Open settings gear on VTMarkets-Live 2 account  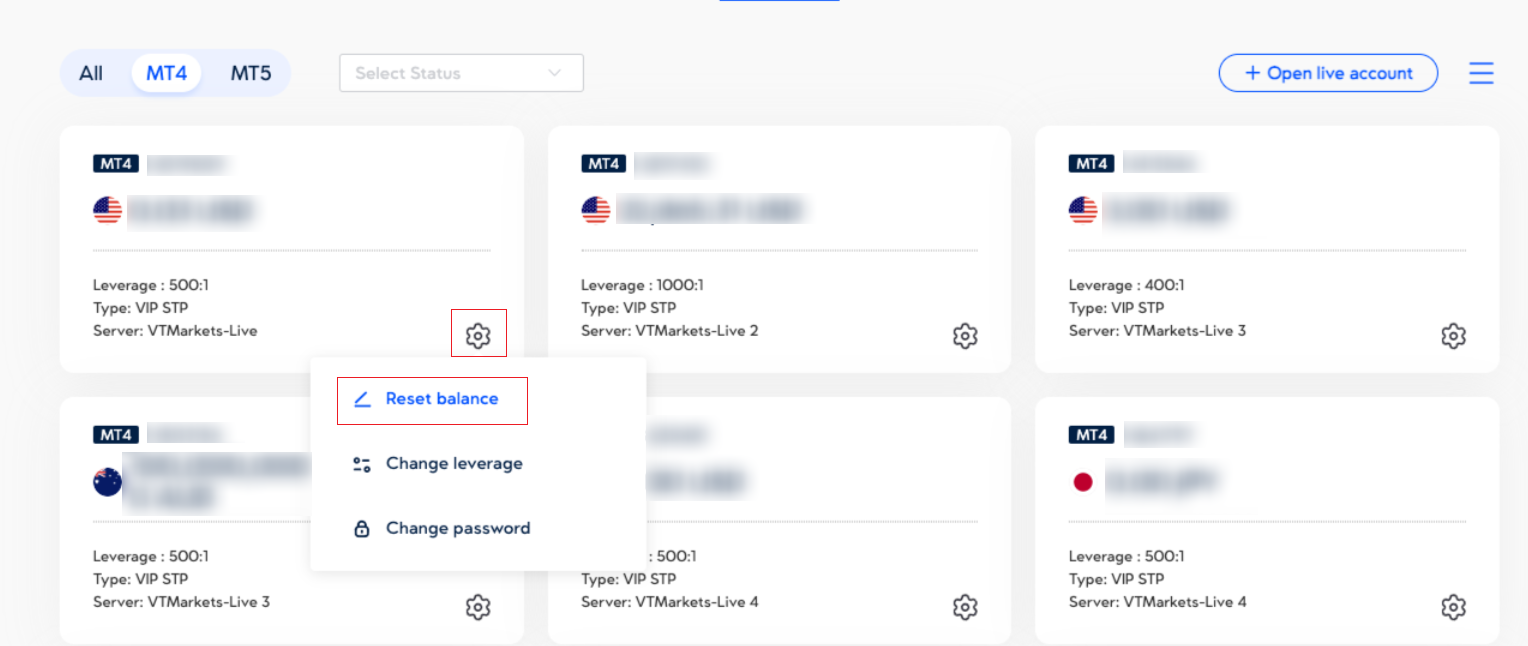(965, 336)
